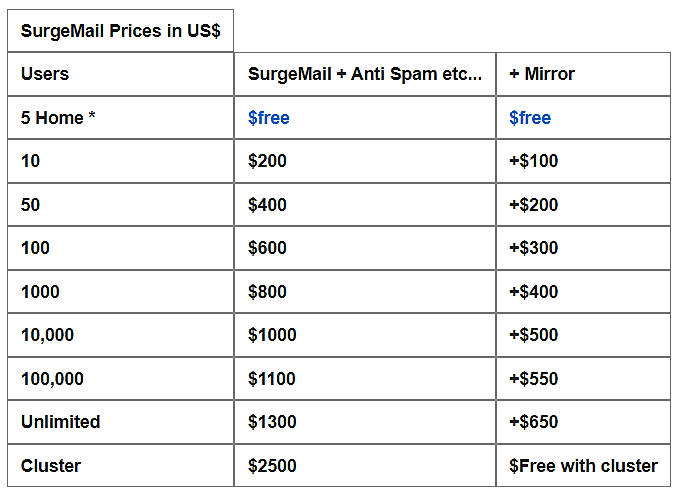Select the Unlimited users row label
Viewport: 682px width, 499px height.
pos(60,422)
